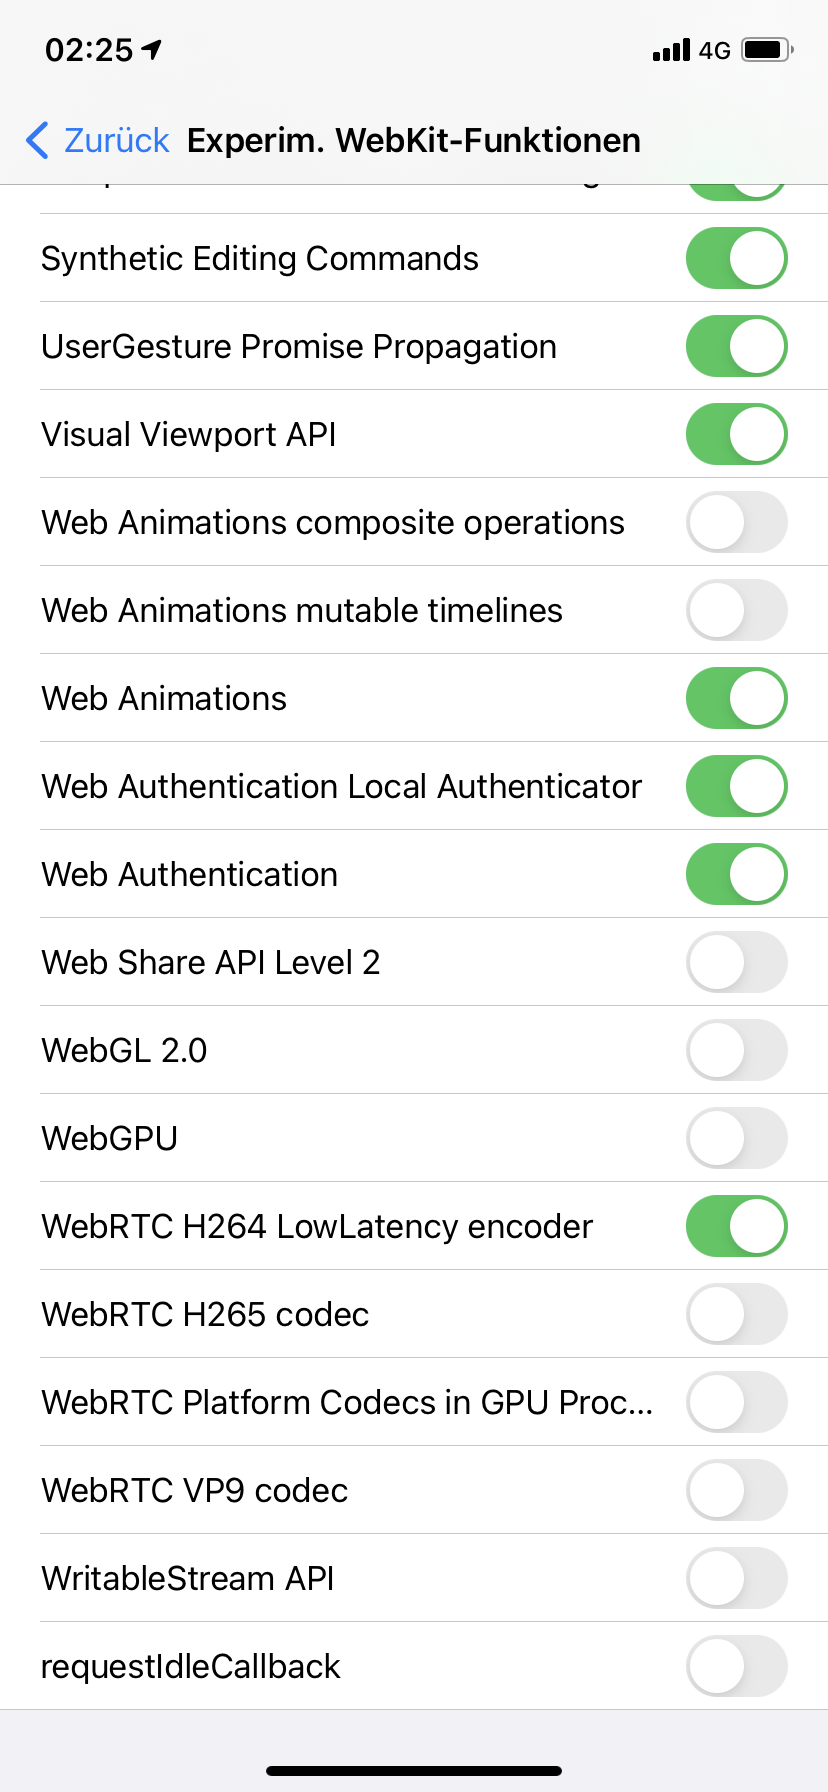
Task: Turn on the WebGL 2.0 toggle
Action: pyautogui.click(x=736, y=1051)
